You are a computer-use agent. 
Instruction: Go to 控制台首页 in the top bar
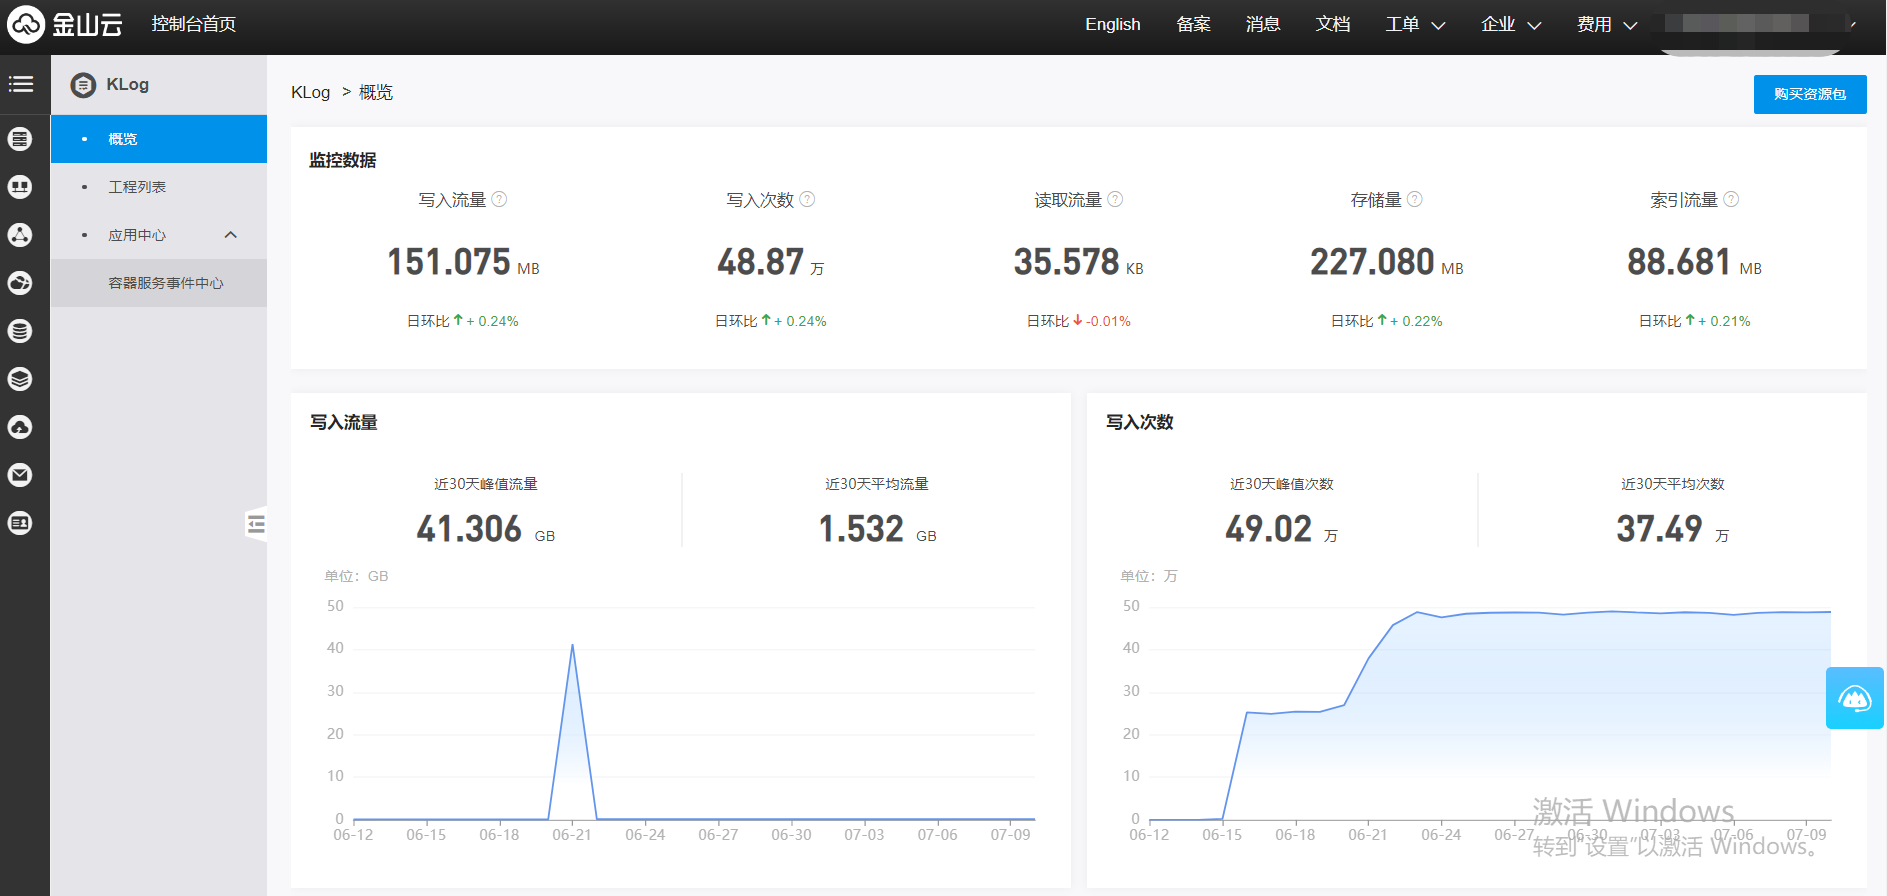[x=194, y=24]
